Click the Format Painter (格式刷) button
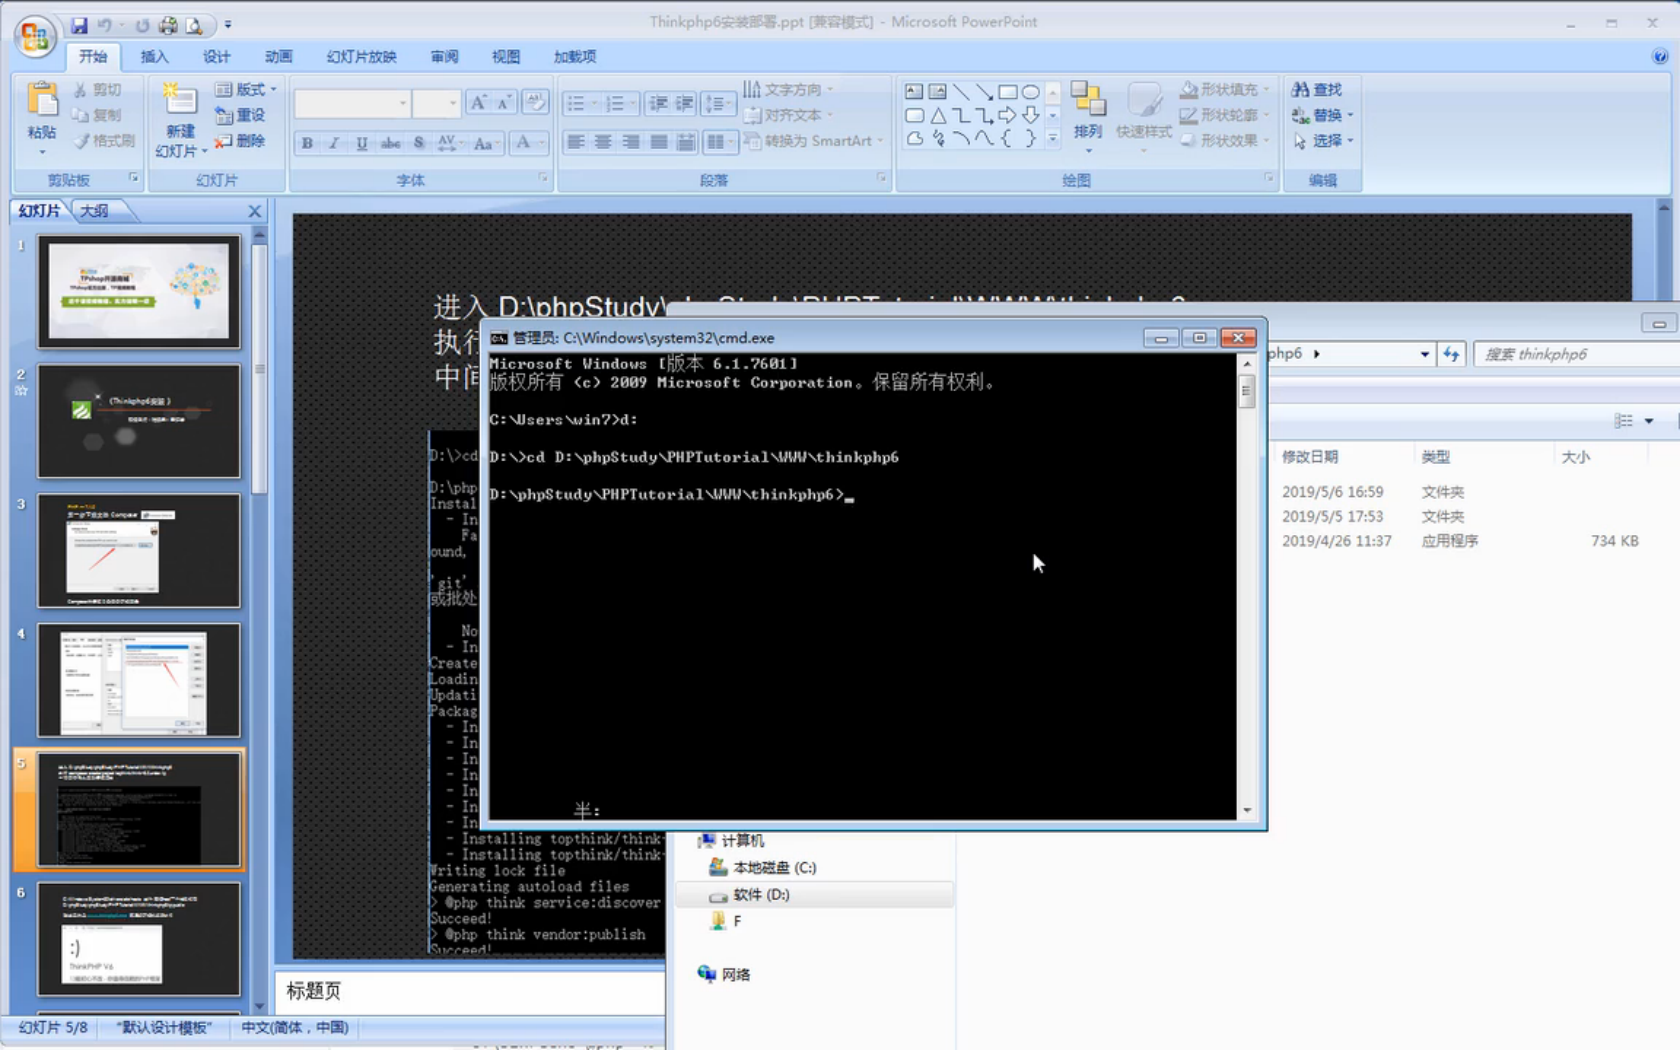The width and height of the screenshot is (1680, 1050). [x=104, y=141]
